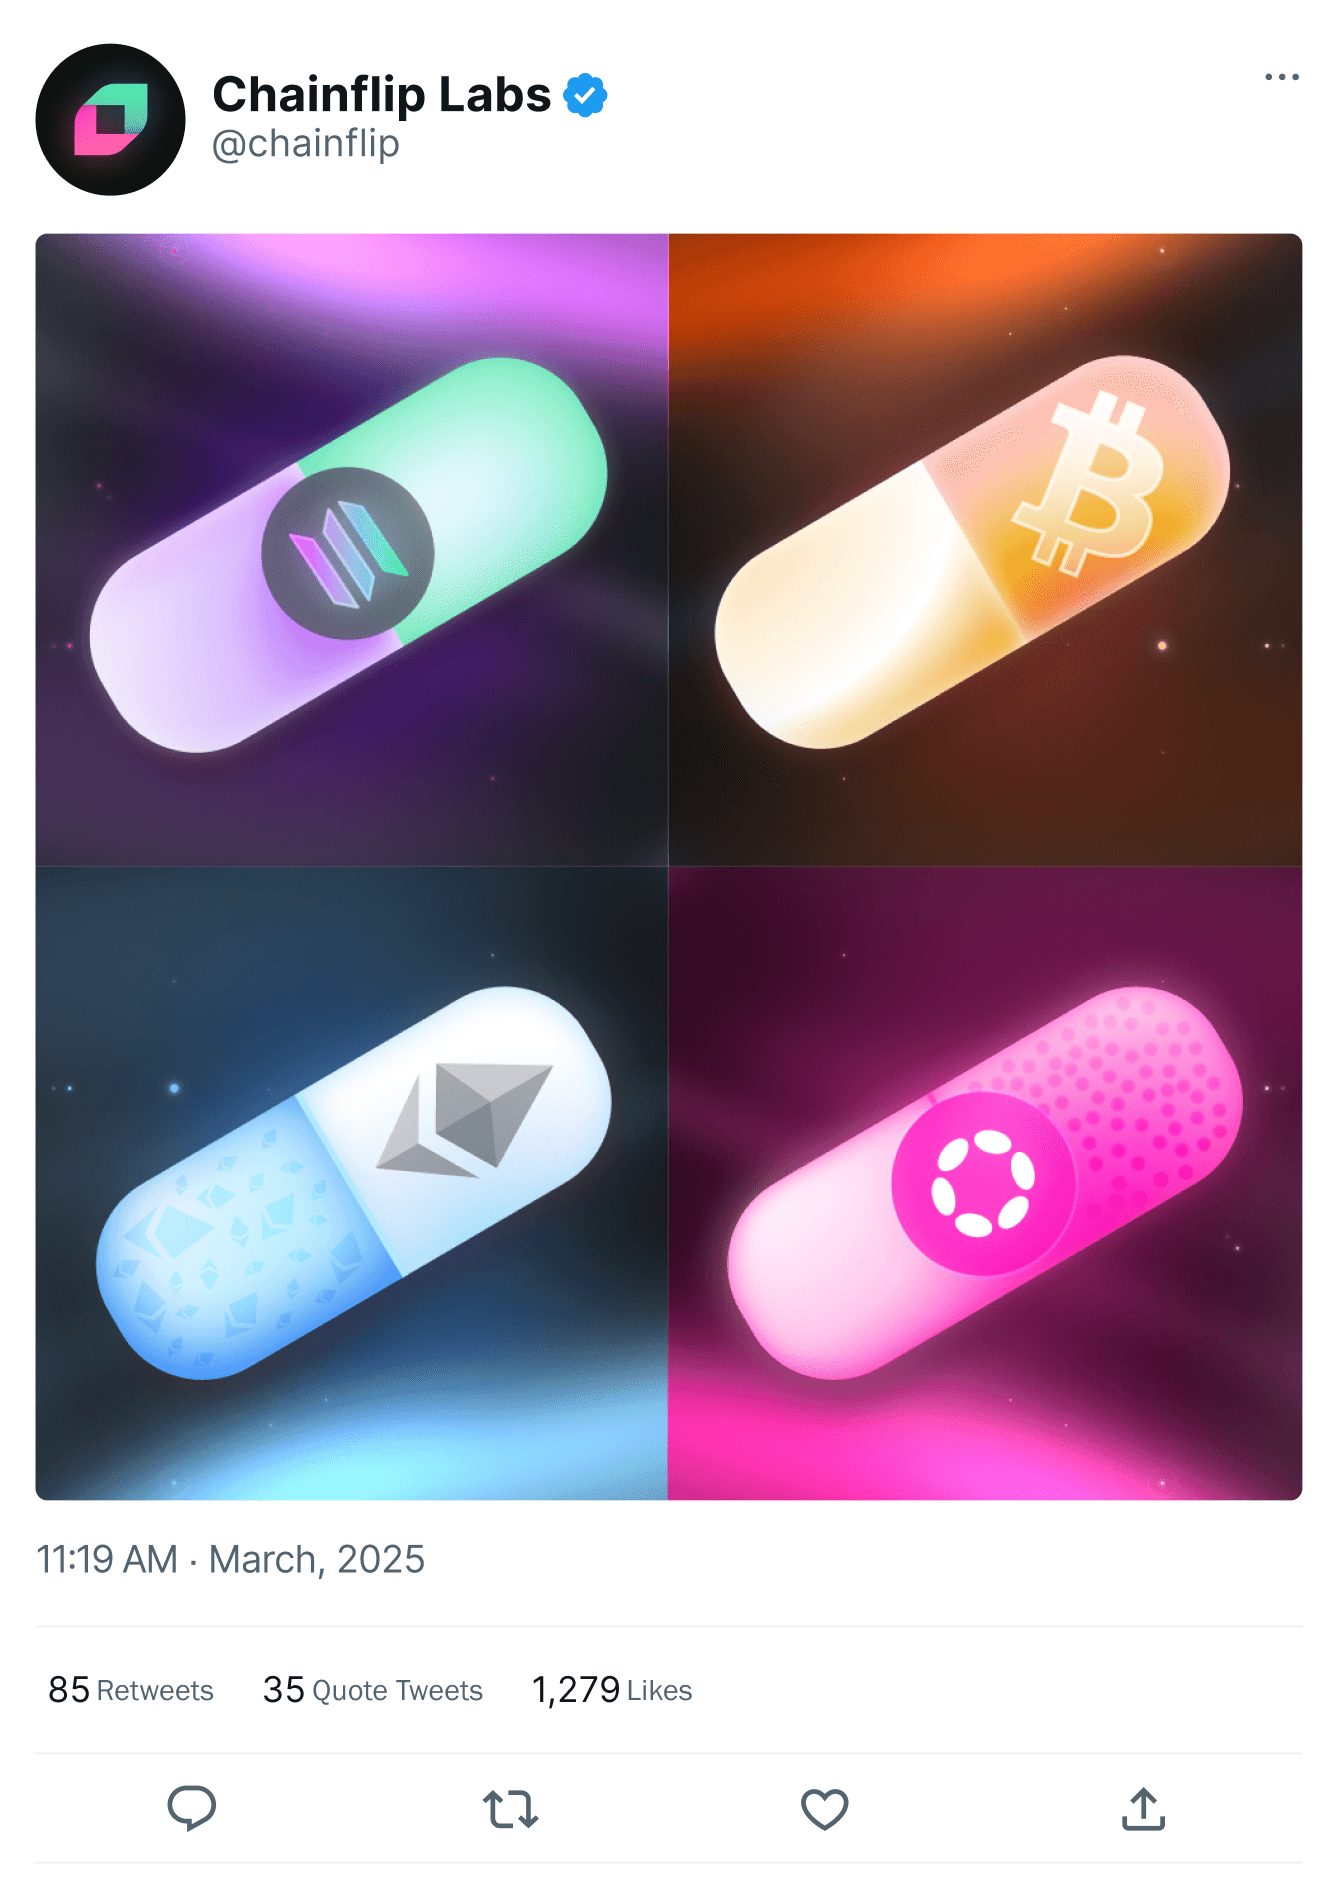The width and height of the screenshot is (1338, 1884).
Task: Click the Solana logo on purple pill
Action: [x=348, y=553]
